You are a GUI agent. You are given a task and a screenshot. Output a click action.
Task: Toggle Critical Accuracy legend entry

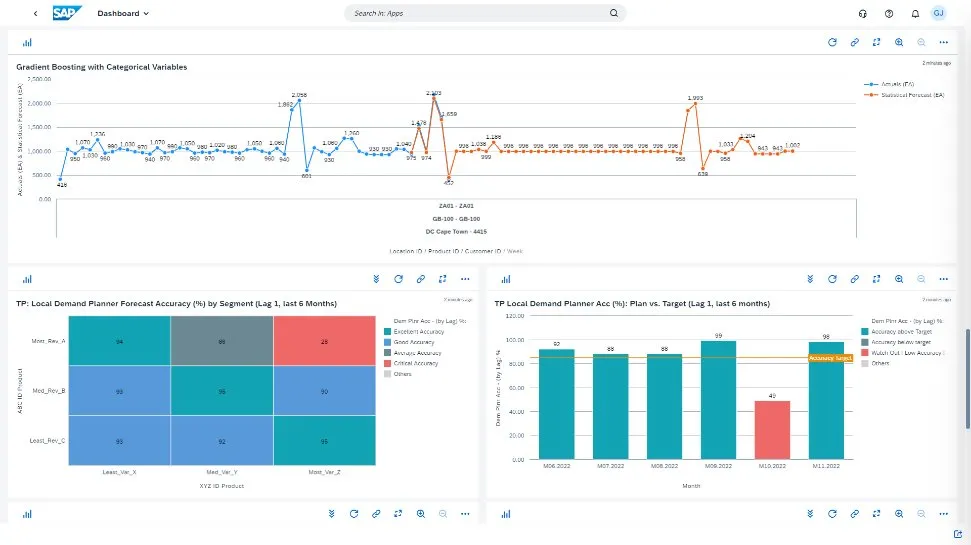413,363
